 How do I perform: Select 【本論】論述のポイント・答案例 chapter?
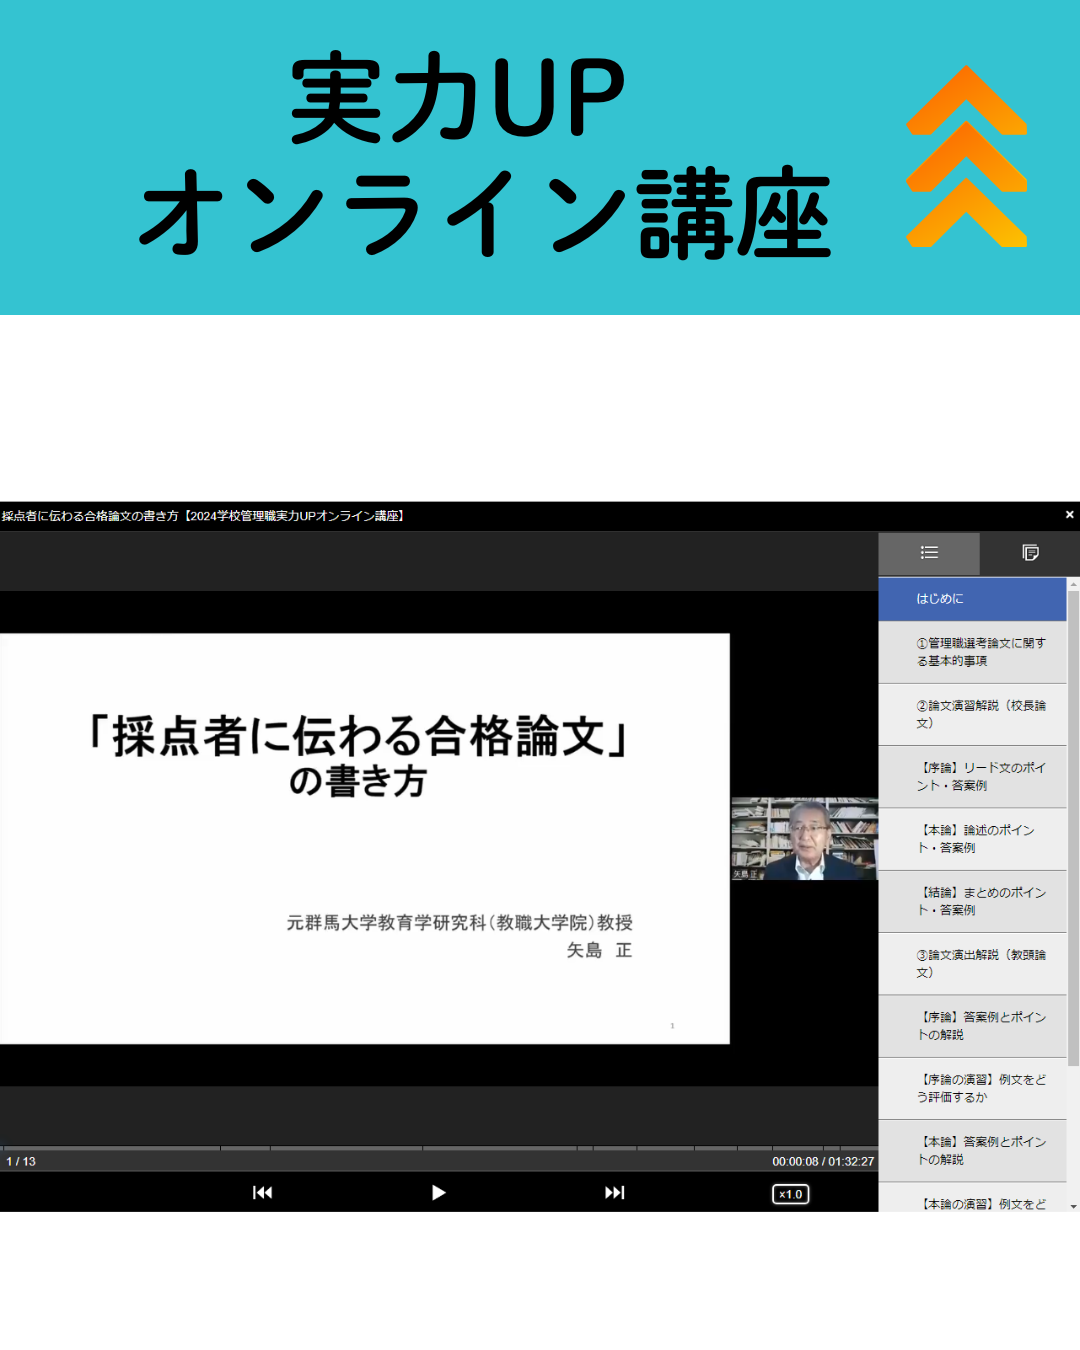pos(973,839)
